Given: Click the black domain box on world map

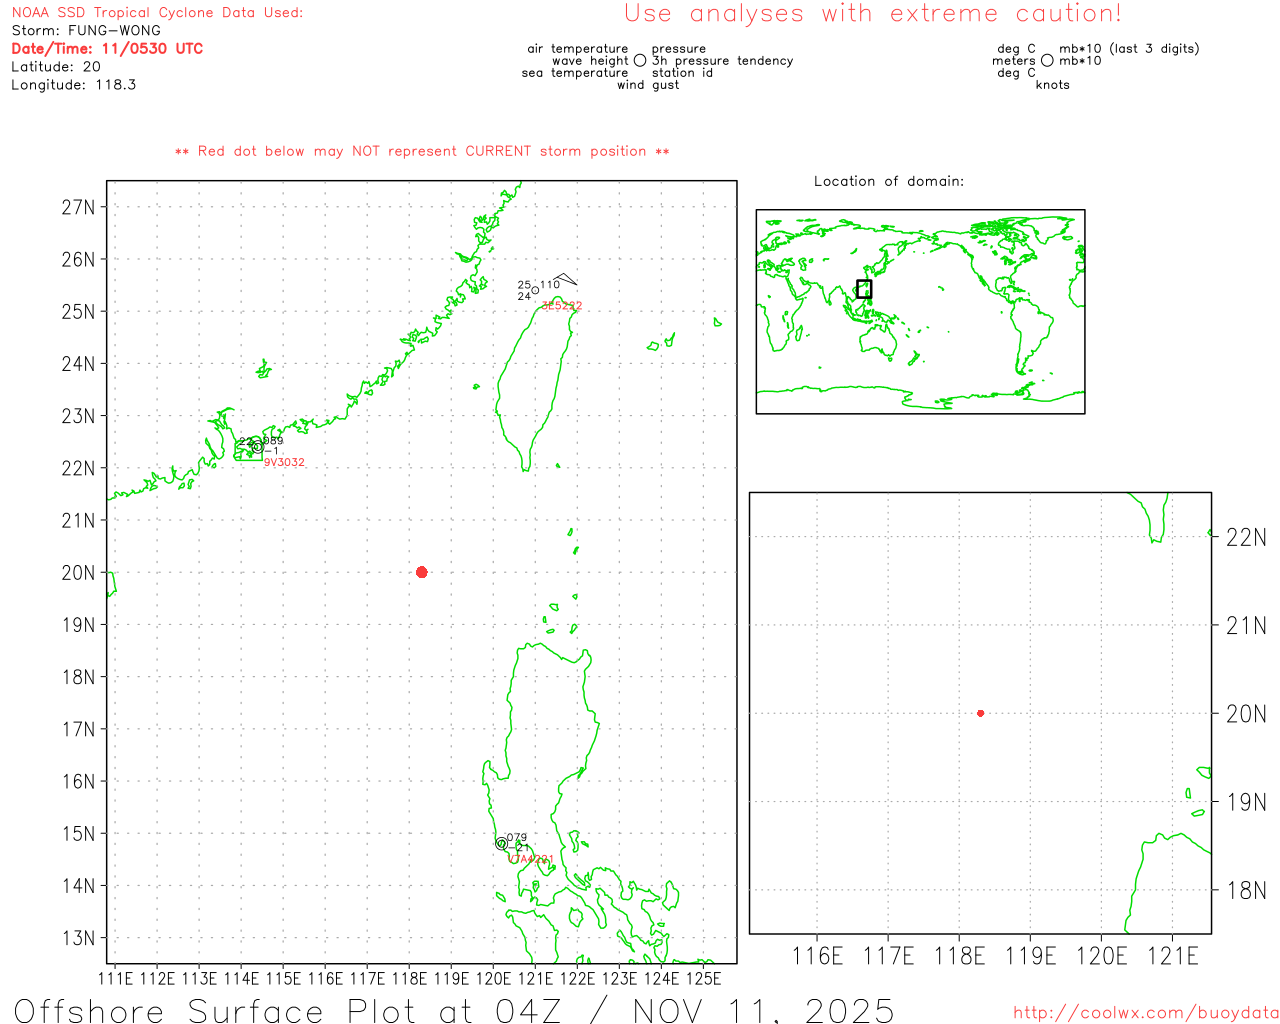Looking at the screenshot, I should click(864, 289).
